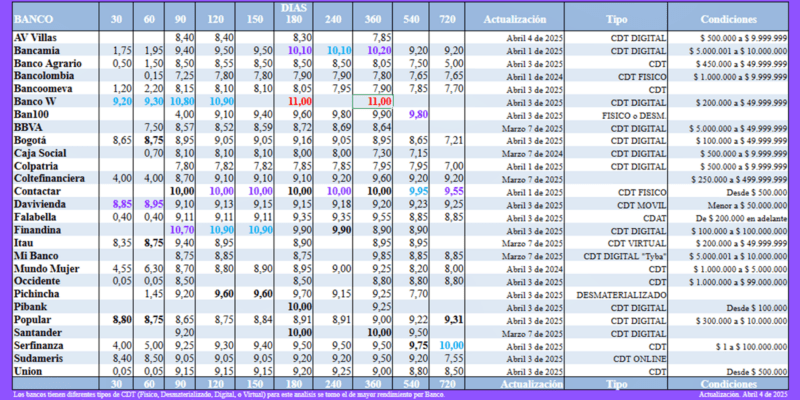800x400 pixels.
Task: Click the Pibank bank name cell
Action: click(x=32, y=307)
